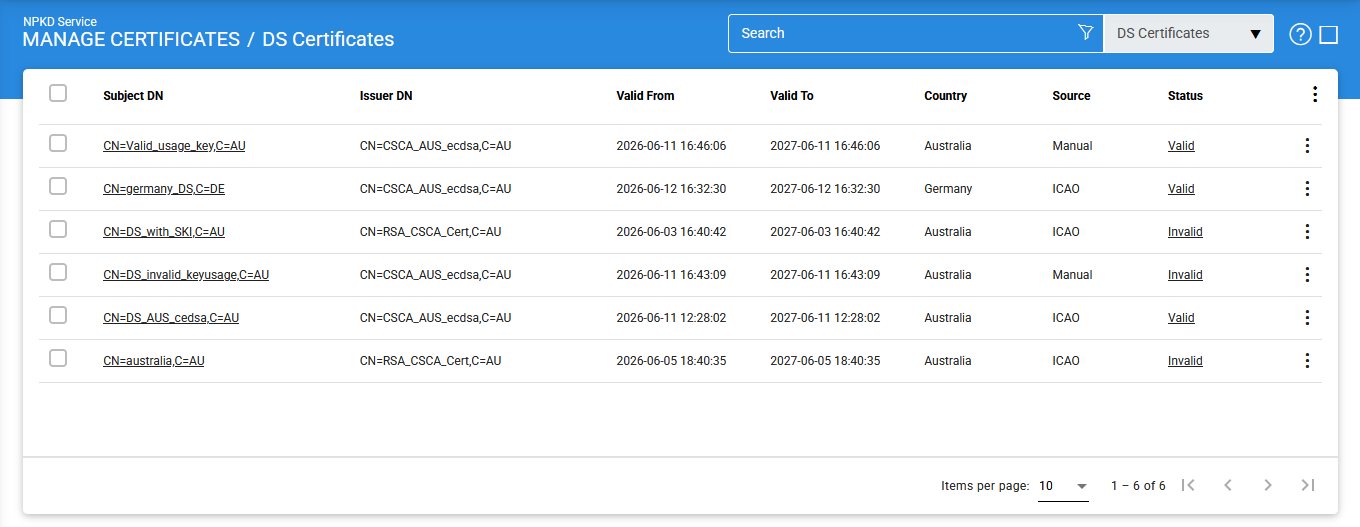Open CN=DS_AUS_cedsa,C=AU certificate link

pyautogui.click(x=171, y=318)
